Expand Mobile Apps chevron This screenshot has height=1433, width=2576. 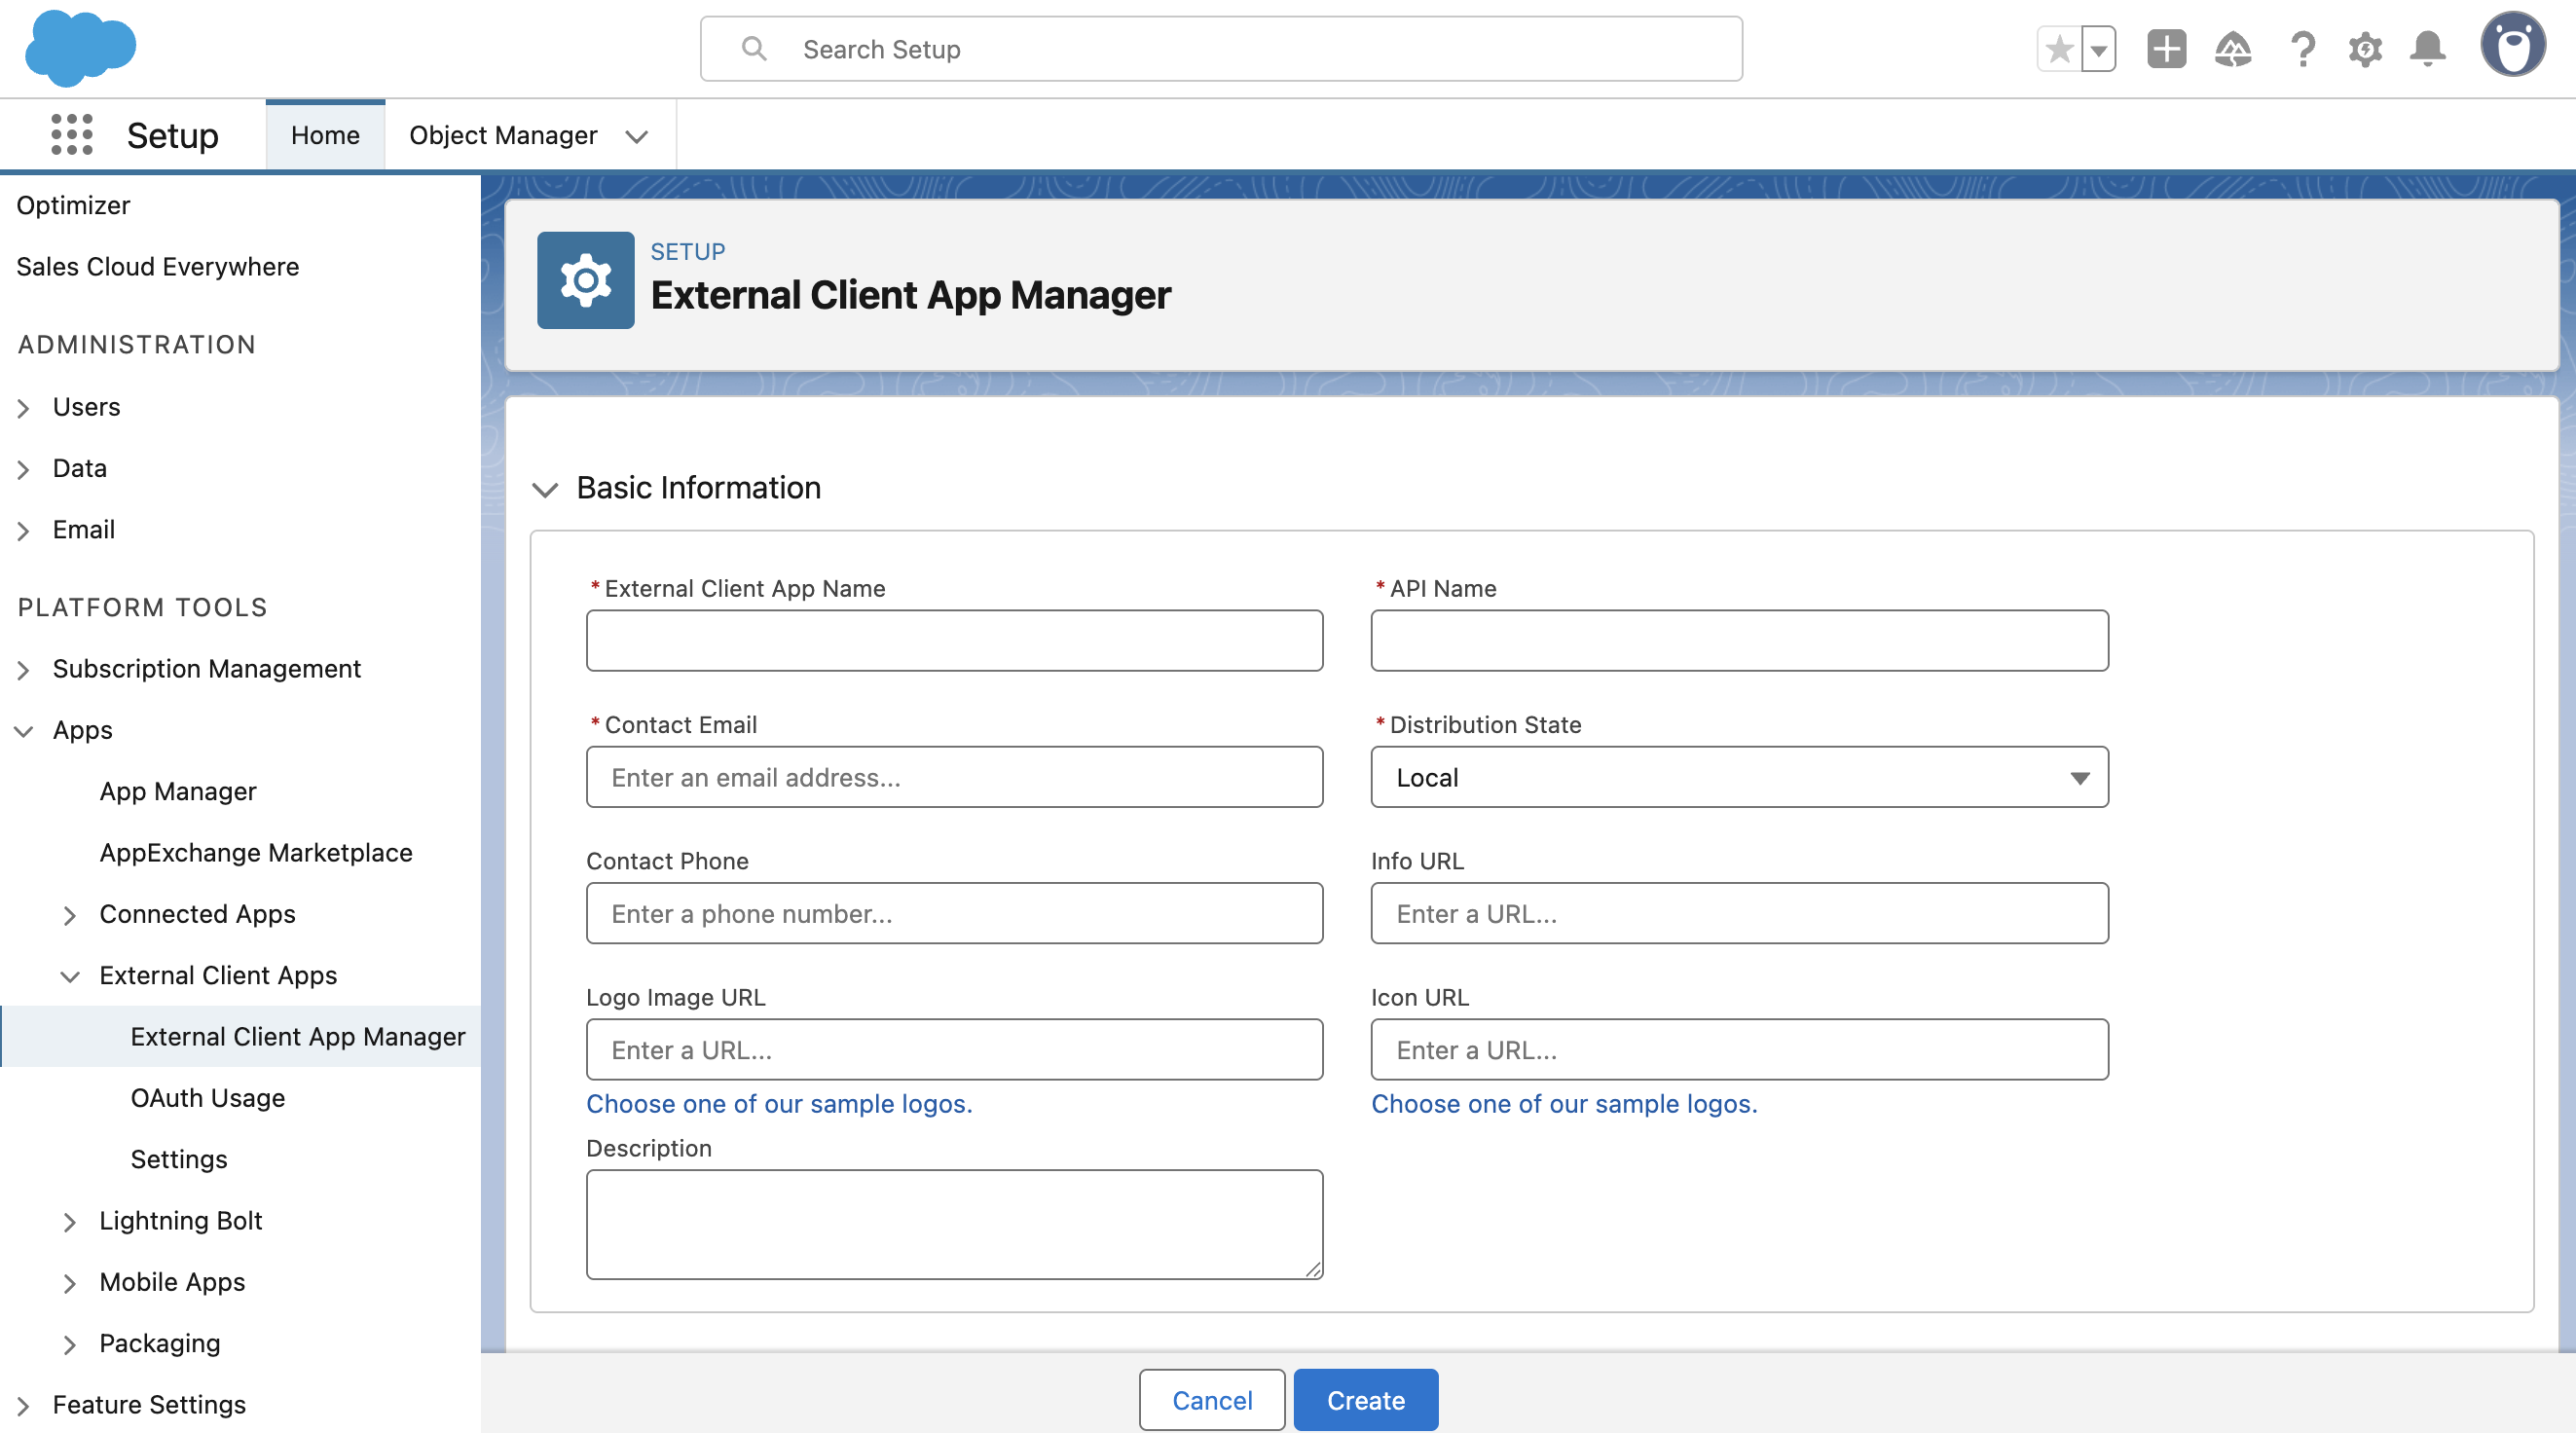69,1283
